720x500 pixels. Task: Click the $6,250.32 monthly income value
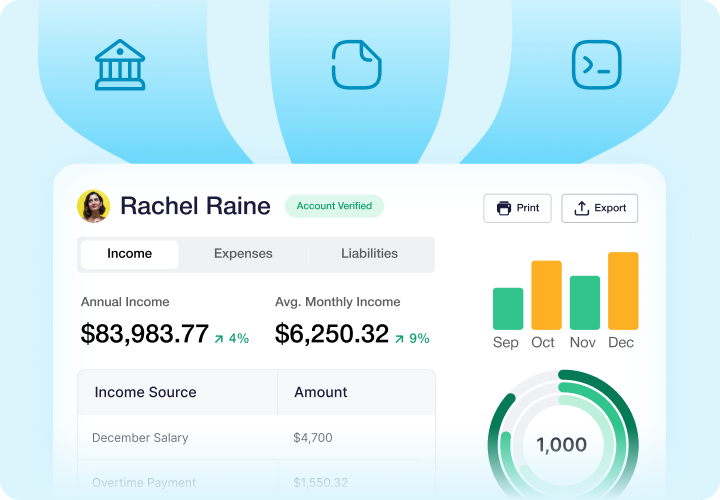pos(332,334)
